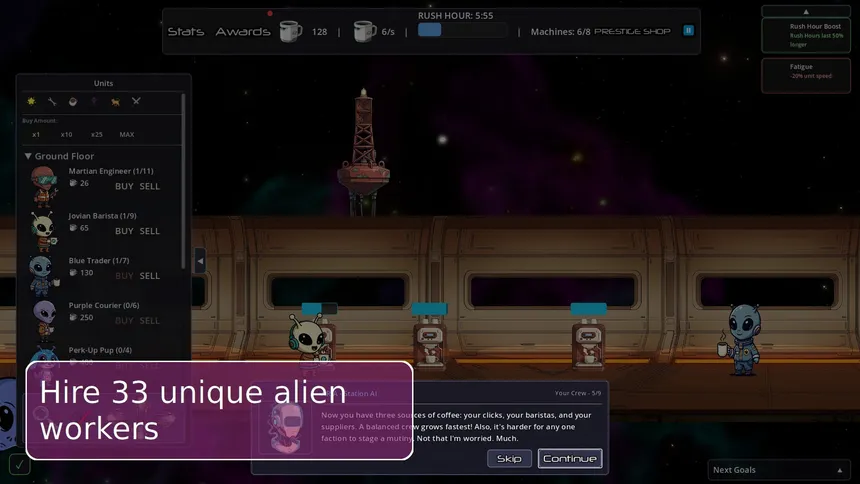The height and width of the screenshot is (484, 860).
Task: Open the Stats tab
Action: pyautogui.click(x=185, y=31)
